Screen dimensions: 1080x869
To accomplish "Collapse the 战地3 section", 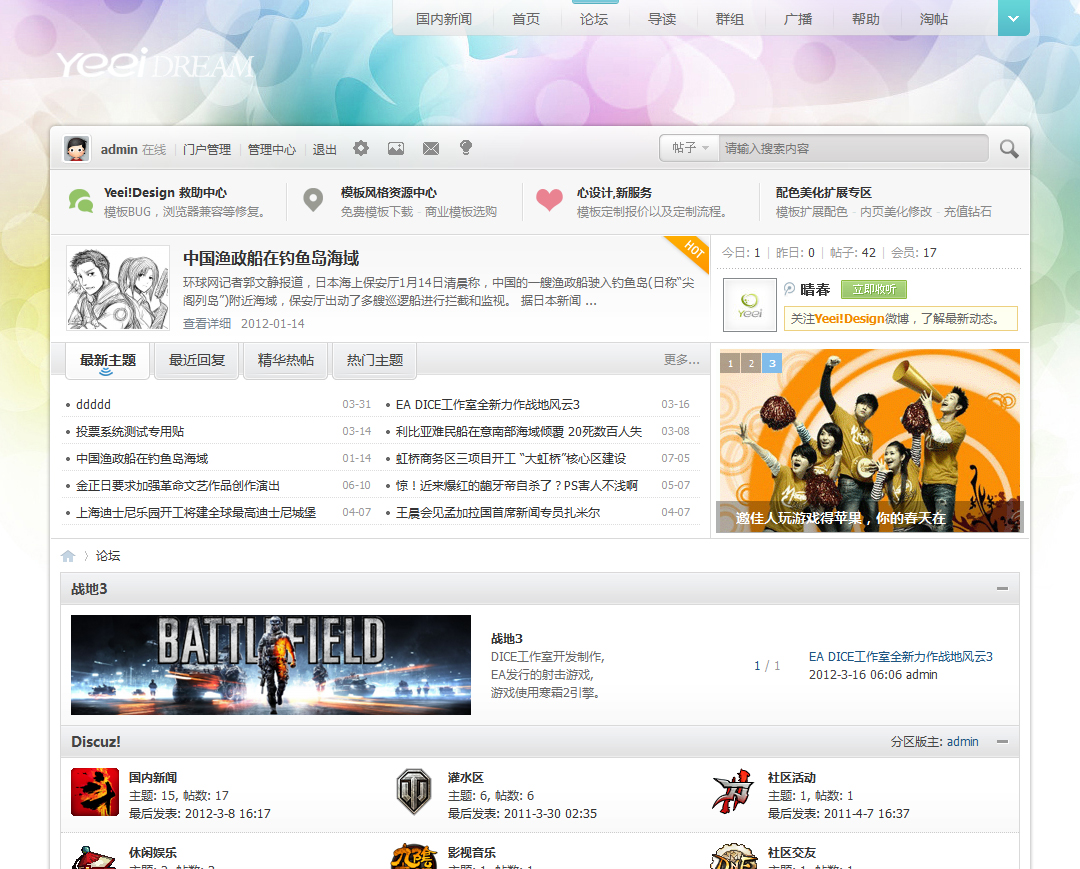I will pyautogui.click(x=1002, y=589).
